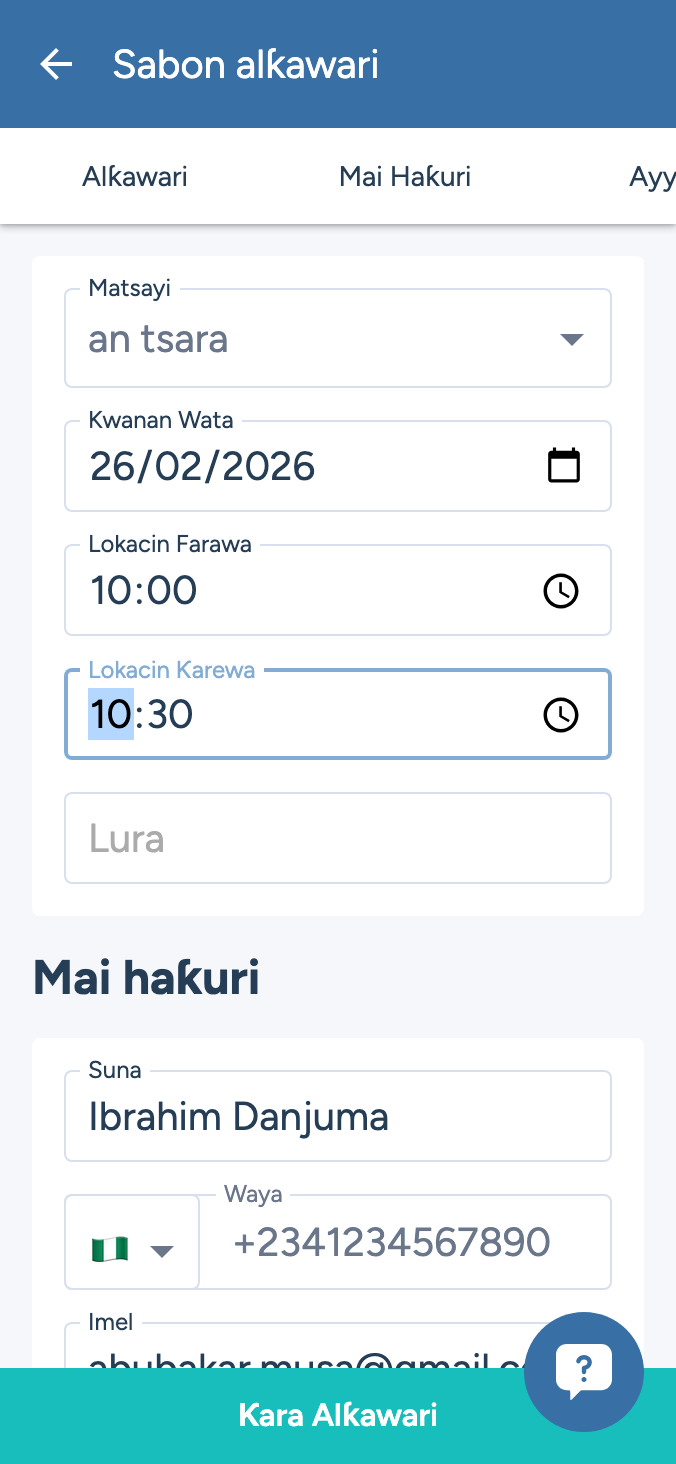Click the Lura notes field
This screenshot has width=676, height=1464.
coord(338,838)
